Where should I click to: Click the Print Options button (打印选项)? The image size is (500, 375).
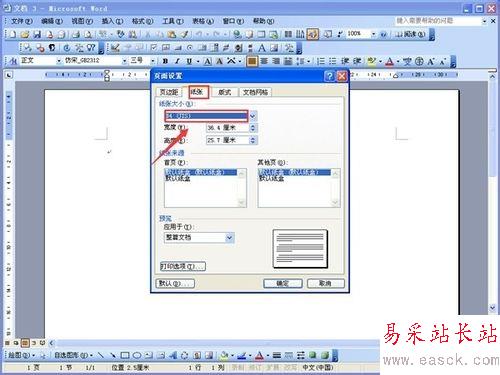pyautogui.click(x=183, y=266)
